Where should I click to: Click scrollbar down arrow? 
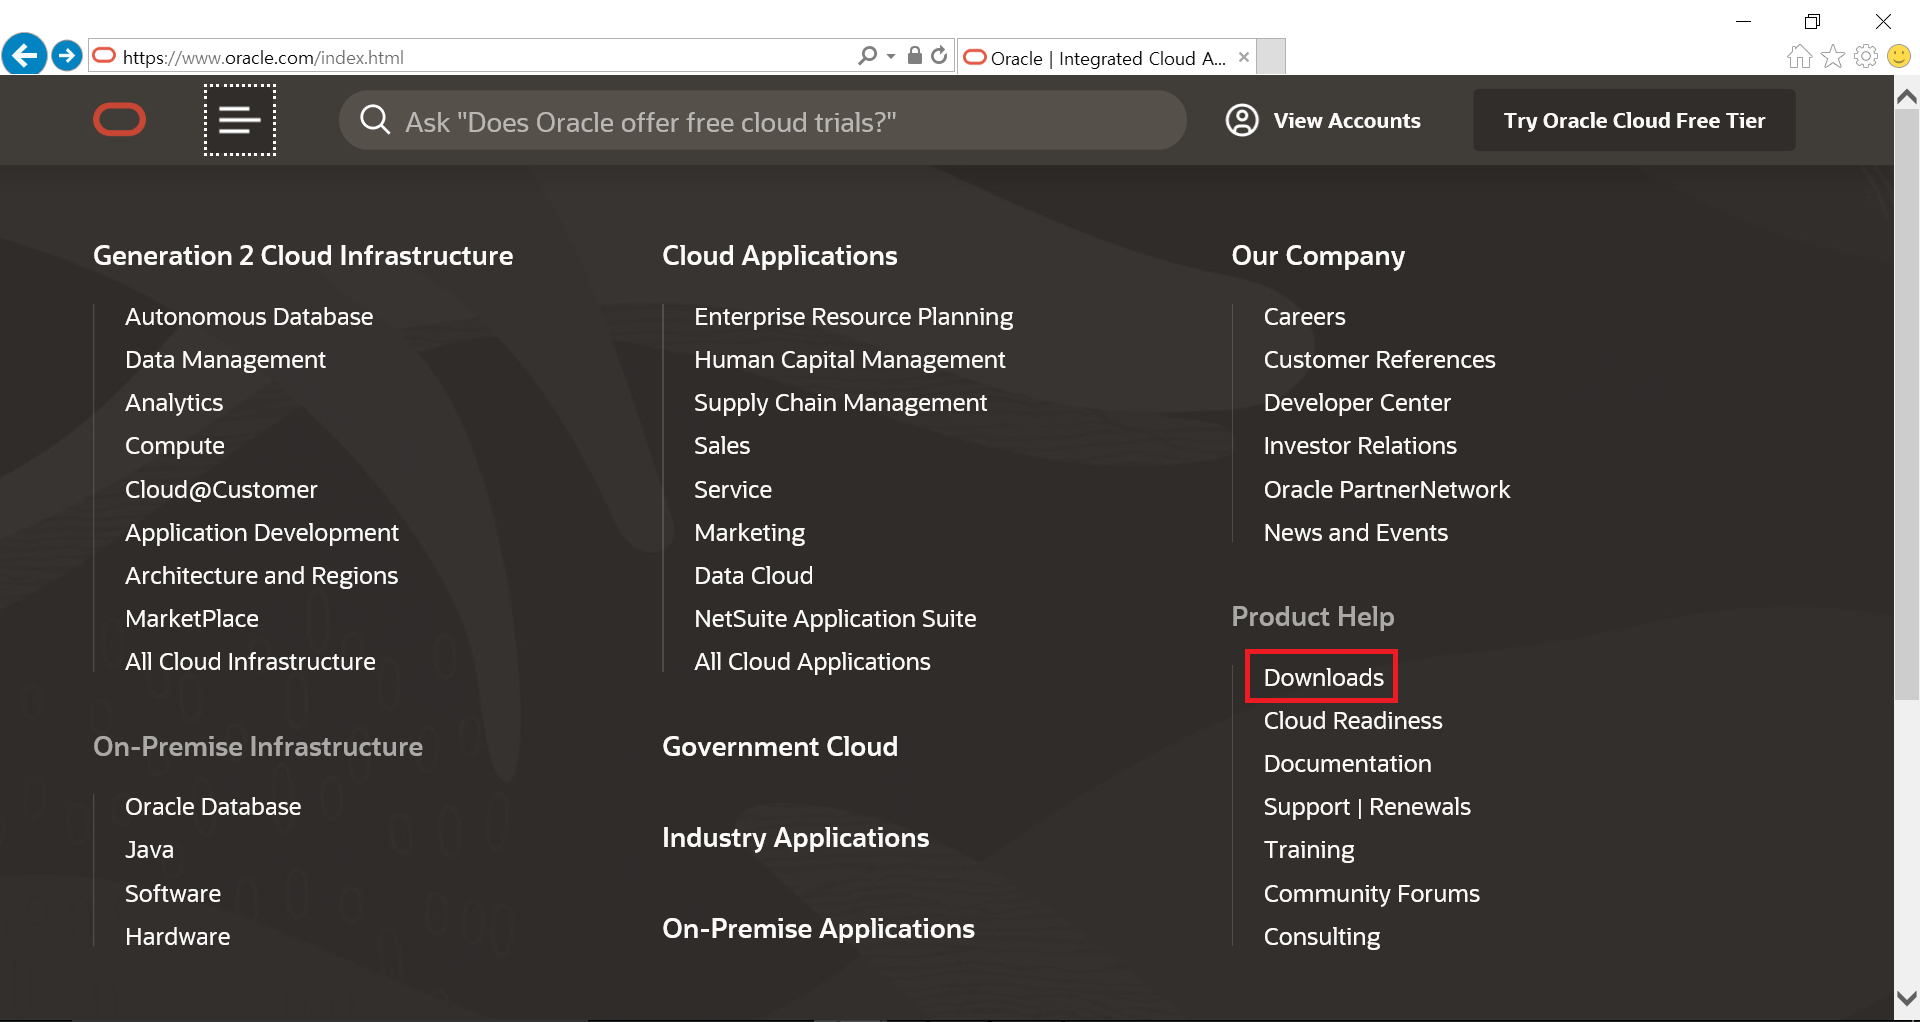click(1907, 998)
